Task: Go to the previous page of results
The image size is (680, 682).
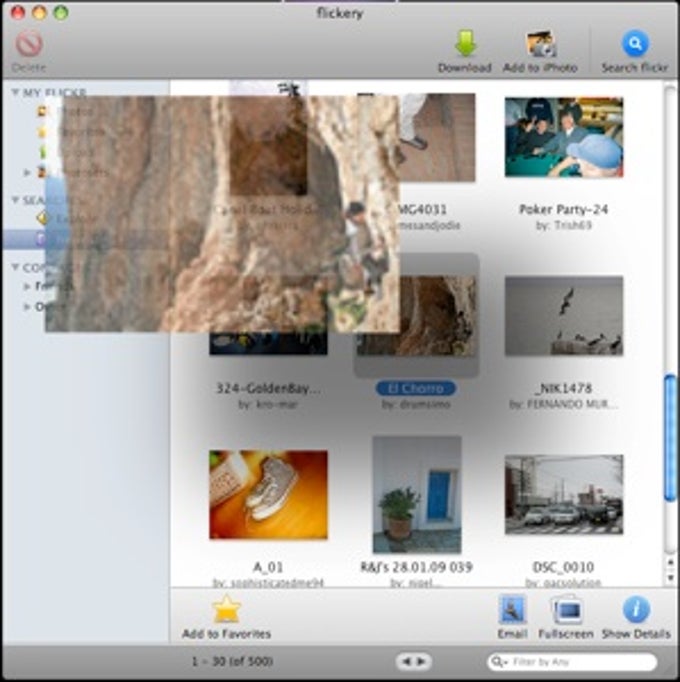Action: click(406, 662)
